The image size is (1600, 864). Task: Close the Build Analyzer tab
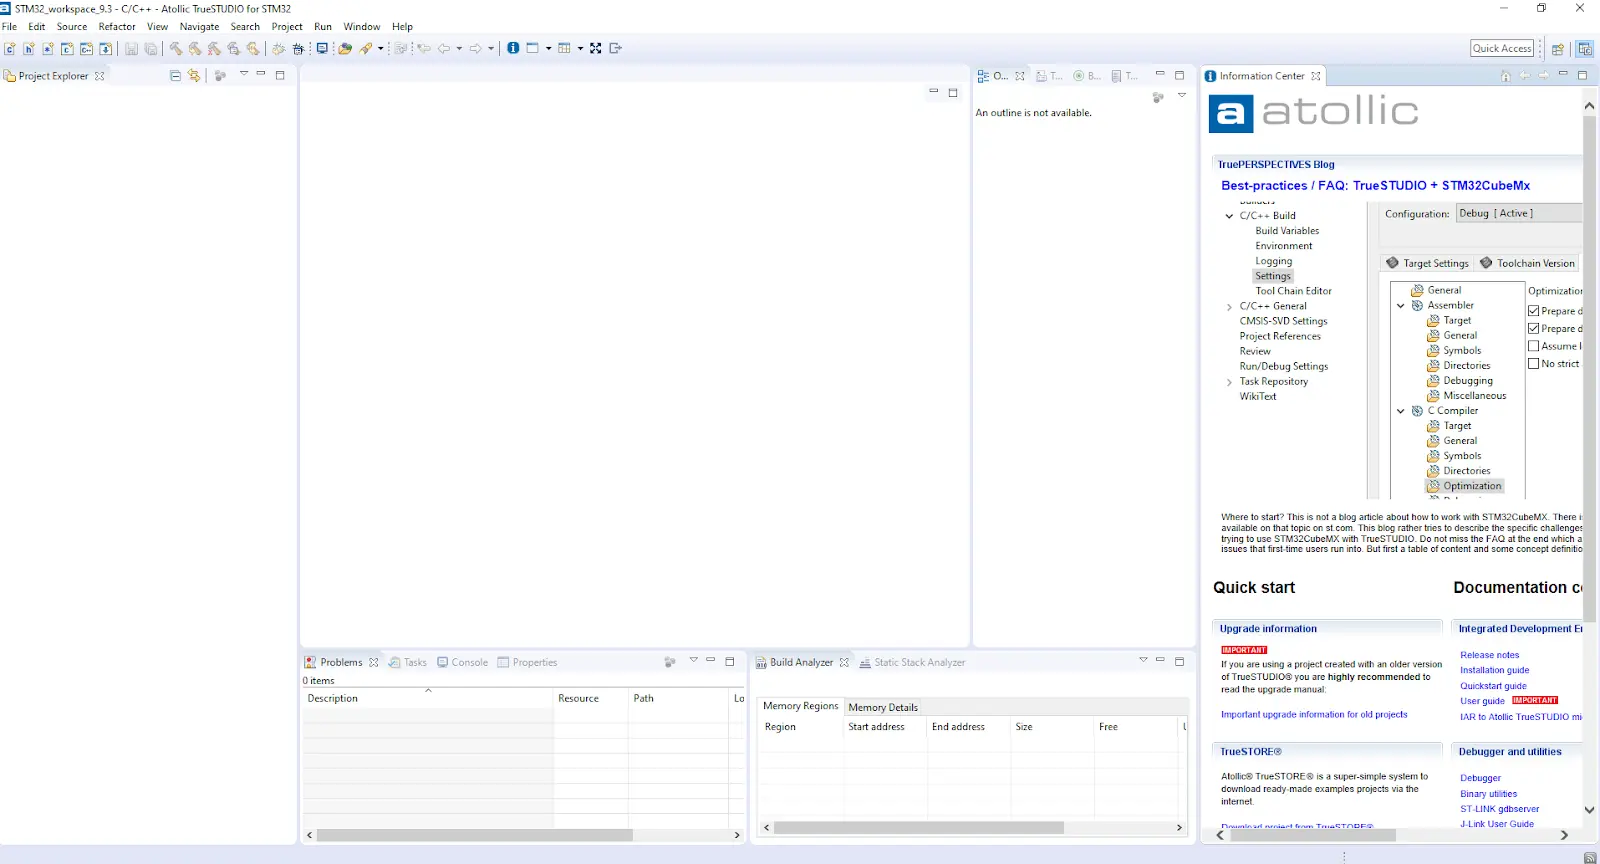844,662
